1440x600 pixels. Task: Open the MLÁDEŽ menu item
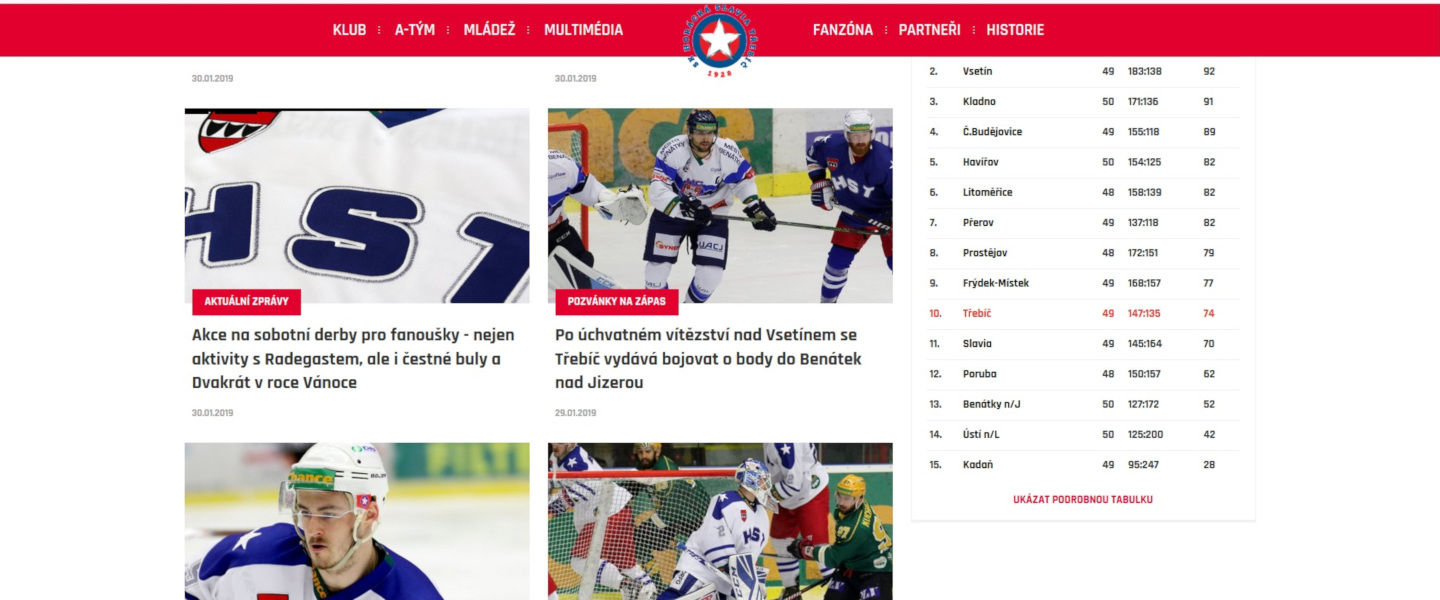(489, 30)
